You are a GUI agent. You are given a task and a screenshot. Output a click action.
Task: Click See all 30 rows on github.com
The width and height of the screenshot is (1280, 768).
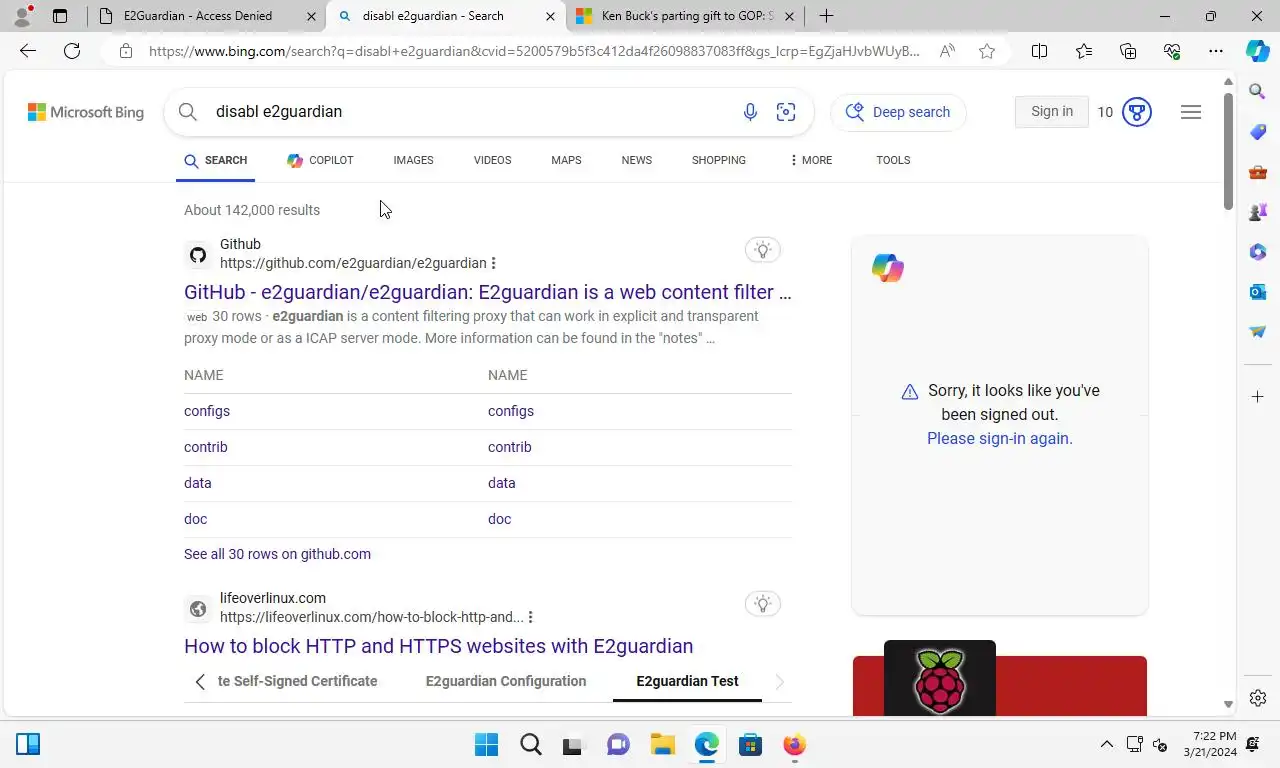pos(277,554)
